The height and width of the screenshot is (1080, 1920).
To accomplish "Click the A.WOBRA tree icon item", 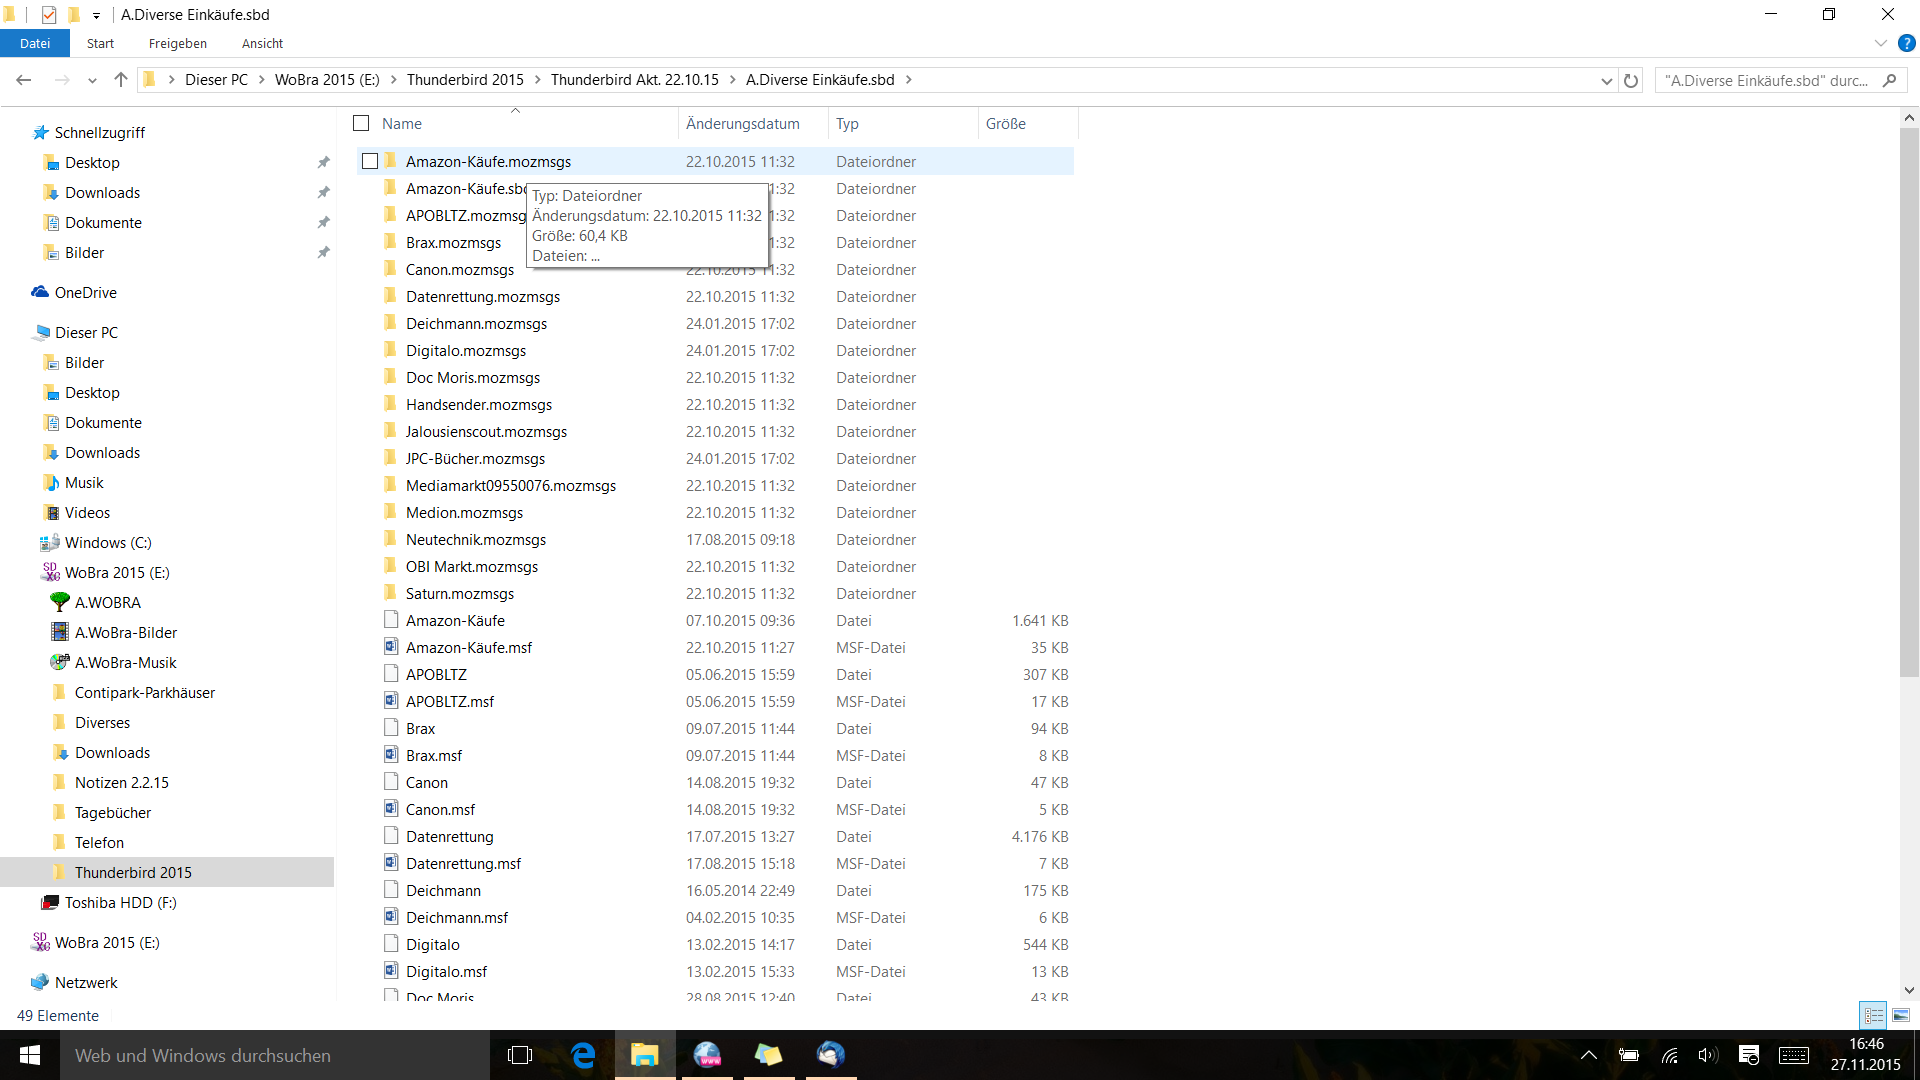I will tap(107, 602).
